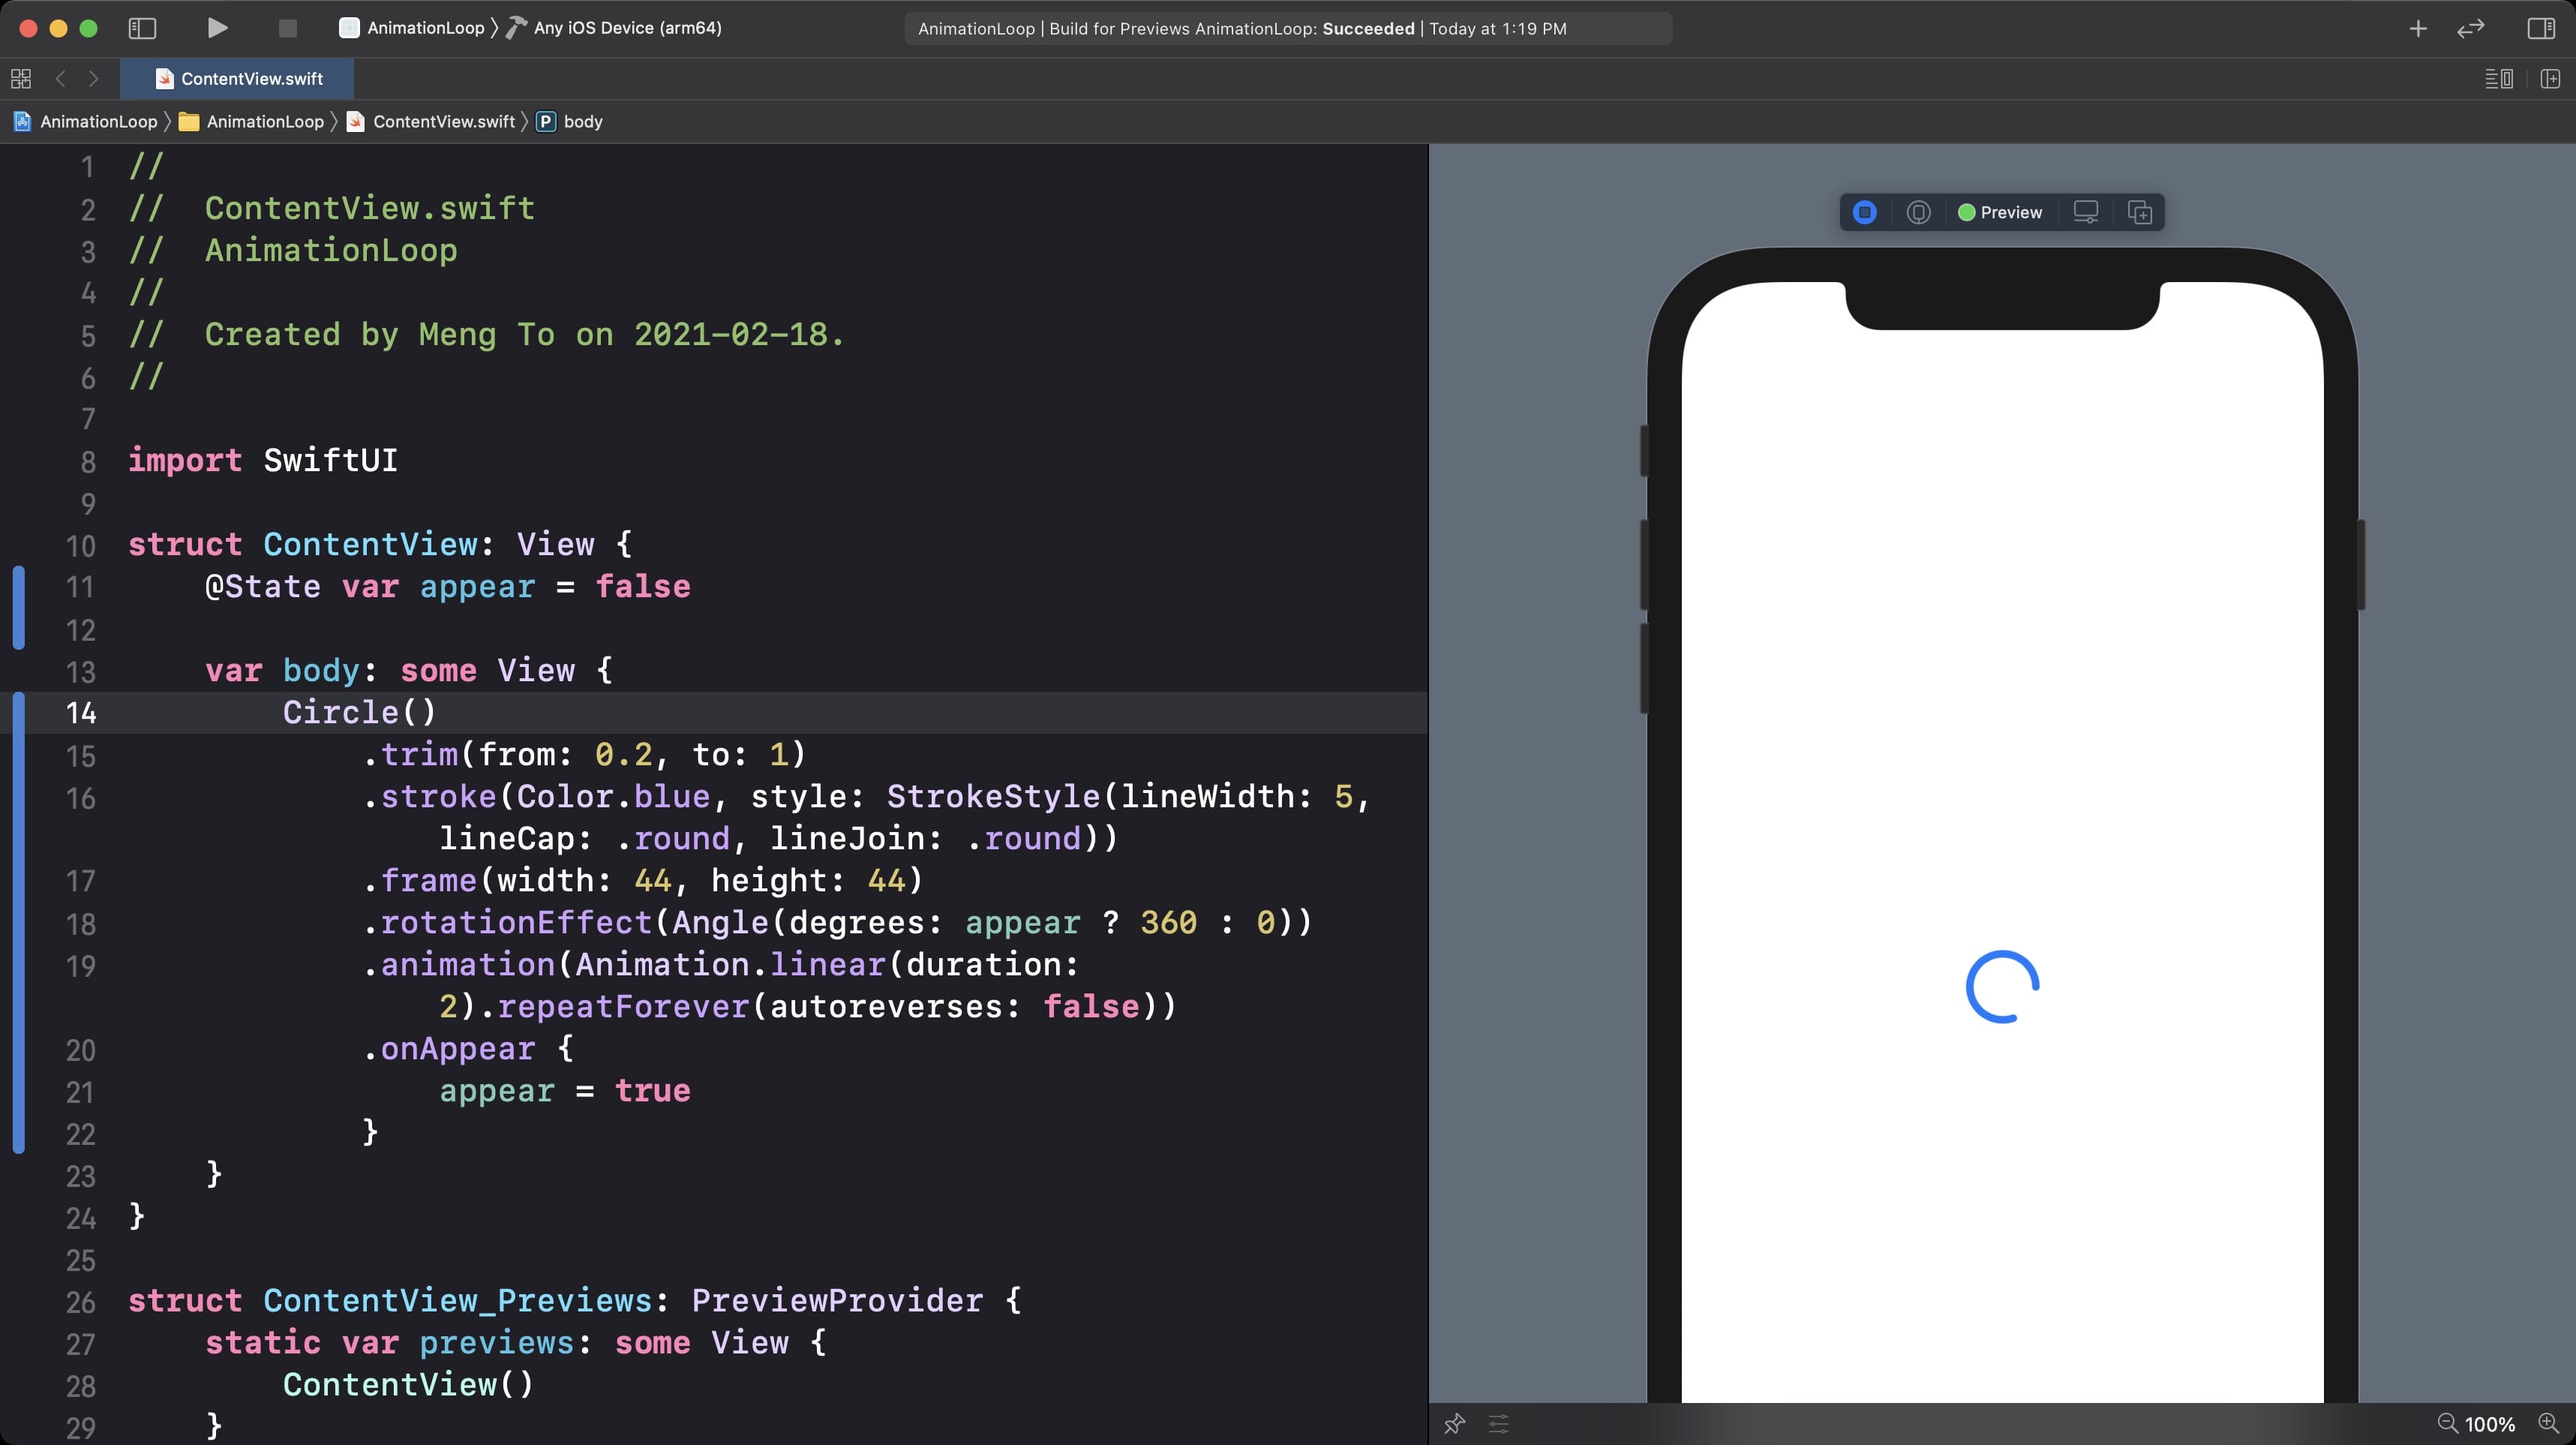Screen dimensions: 2576x1445
Task: Zoom in on the preview canvas
Action: point(2548,1423)
